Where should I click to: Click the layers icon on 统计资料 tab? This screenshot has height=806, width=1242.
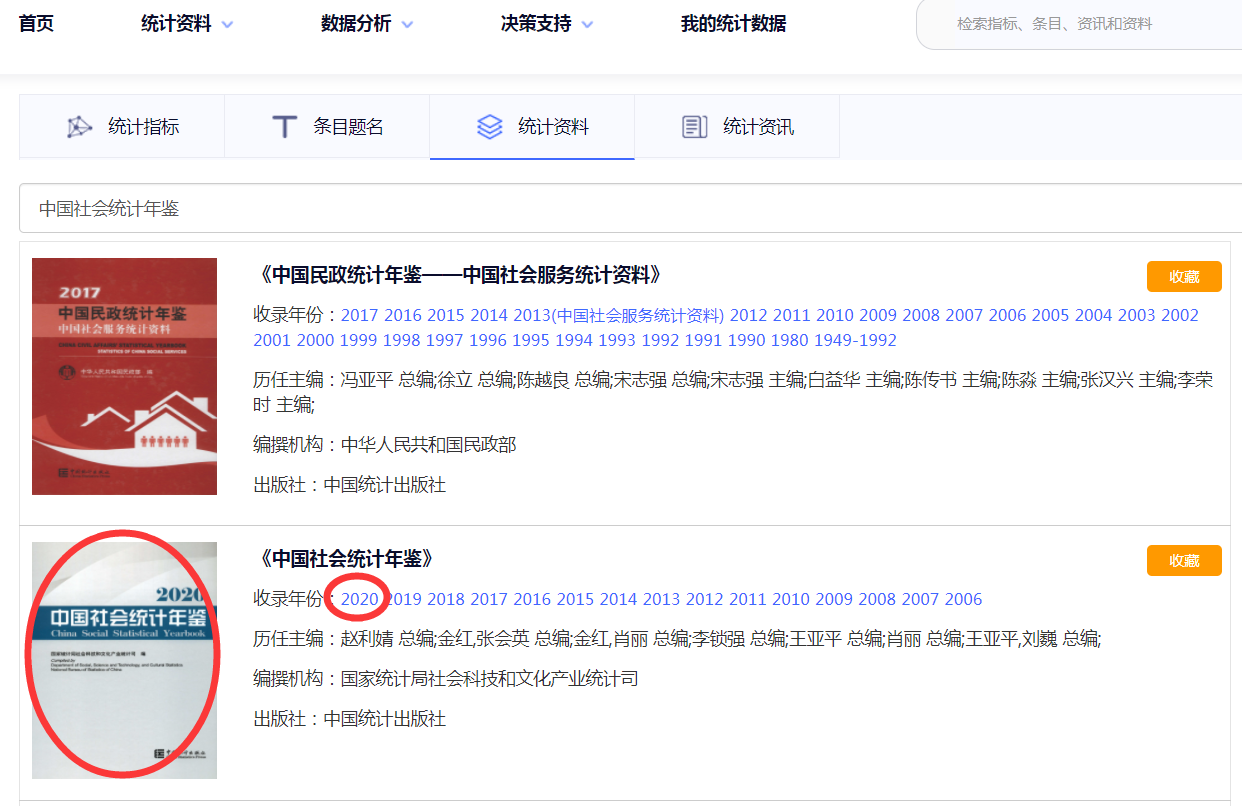tap(489, 127)
